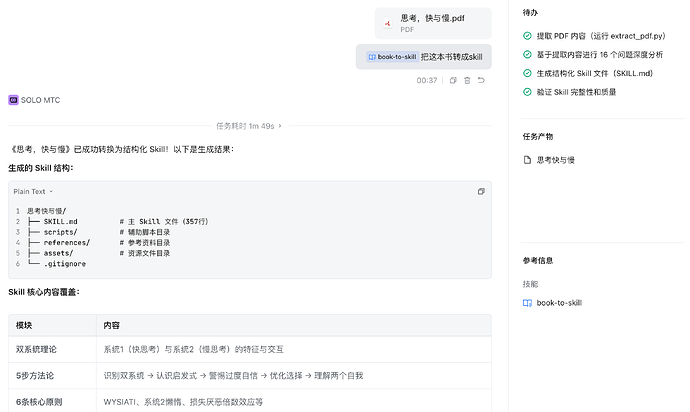Toggle the 生成结构化 Skill 文件 todo check
This screenshot has height=412, width=690.
coord(527,73)
